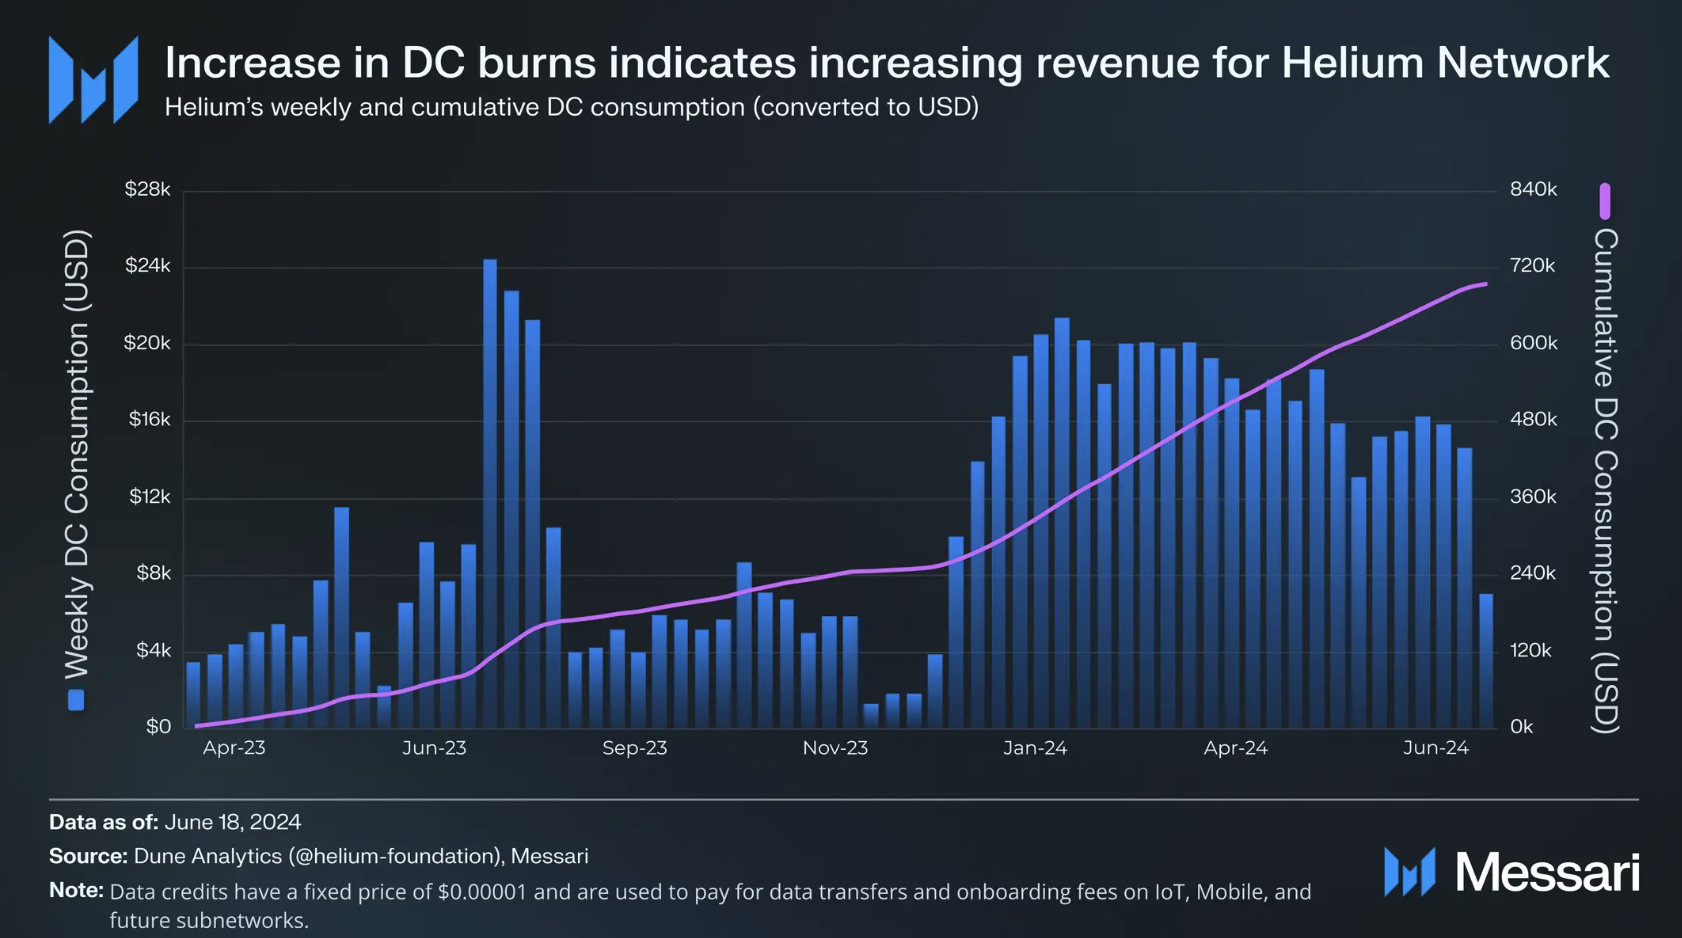Select the blue Weekly DC Consumption legend swatch

[x=76, y=700]
